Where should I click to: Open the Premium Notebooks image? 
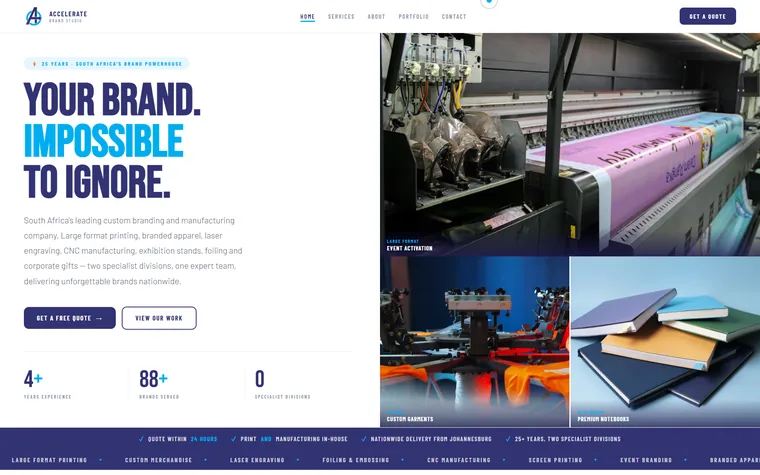pos(665,342)
